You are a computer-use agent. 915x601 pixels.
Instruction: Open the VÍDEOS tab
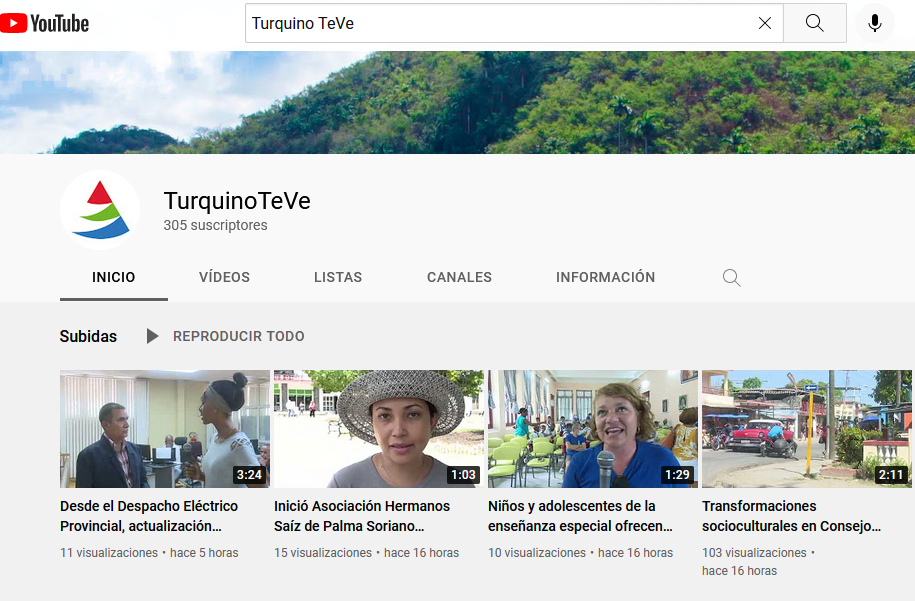pyautogui.click(x=224, y=277)
